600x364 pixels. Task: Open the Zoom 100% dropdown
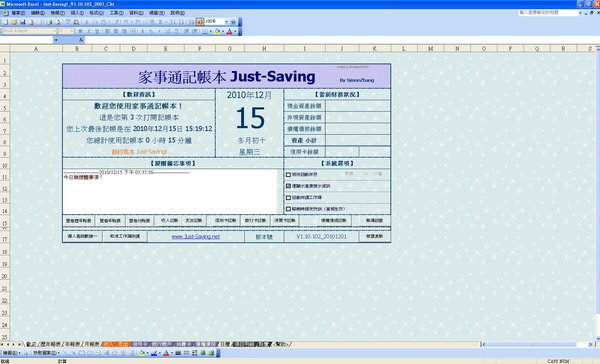(226, 22)
